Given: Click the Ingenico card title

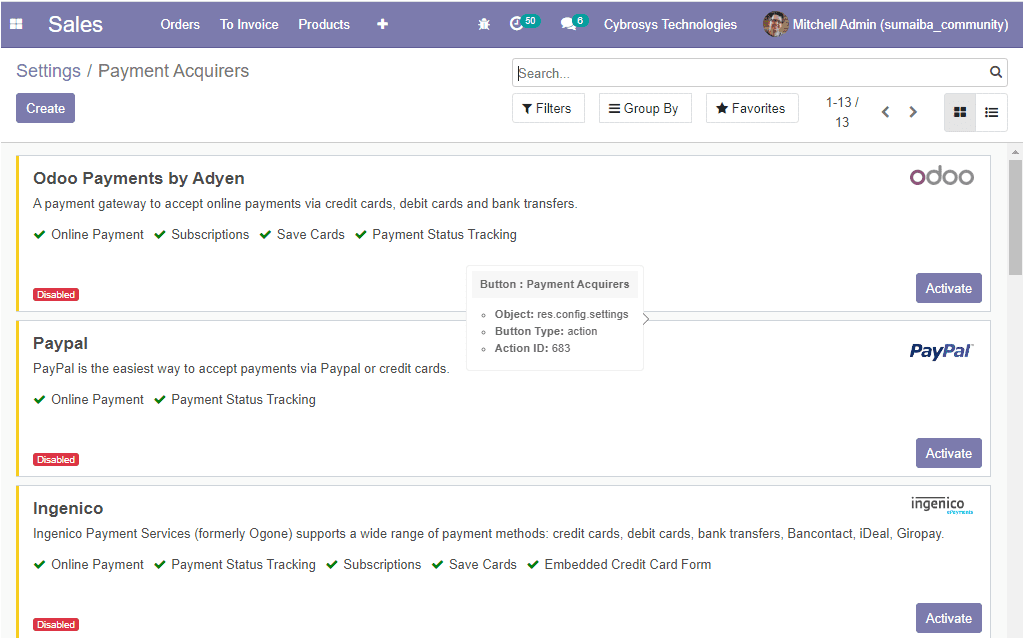Looking at the screenshot, I should tap(68, 508).
